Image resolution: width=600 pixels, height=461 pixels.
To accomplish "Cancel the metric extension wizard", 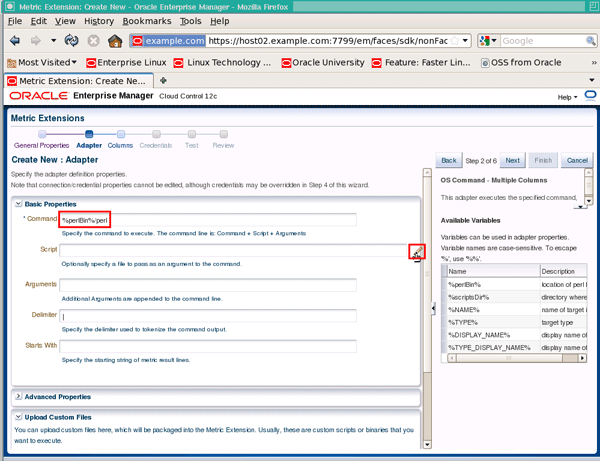I will (x=577, y=160).
